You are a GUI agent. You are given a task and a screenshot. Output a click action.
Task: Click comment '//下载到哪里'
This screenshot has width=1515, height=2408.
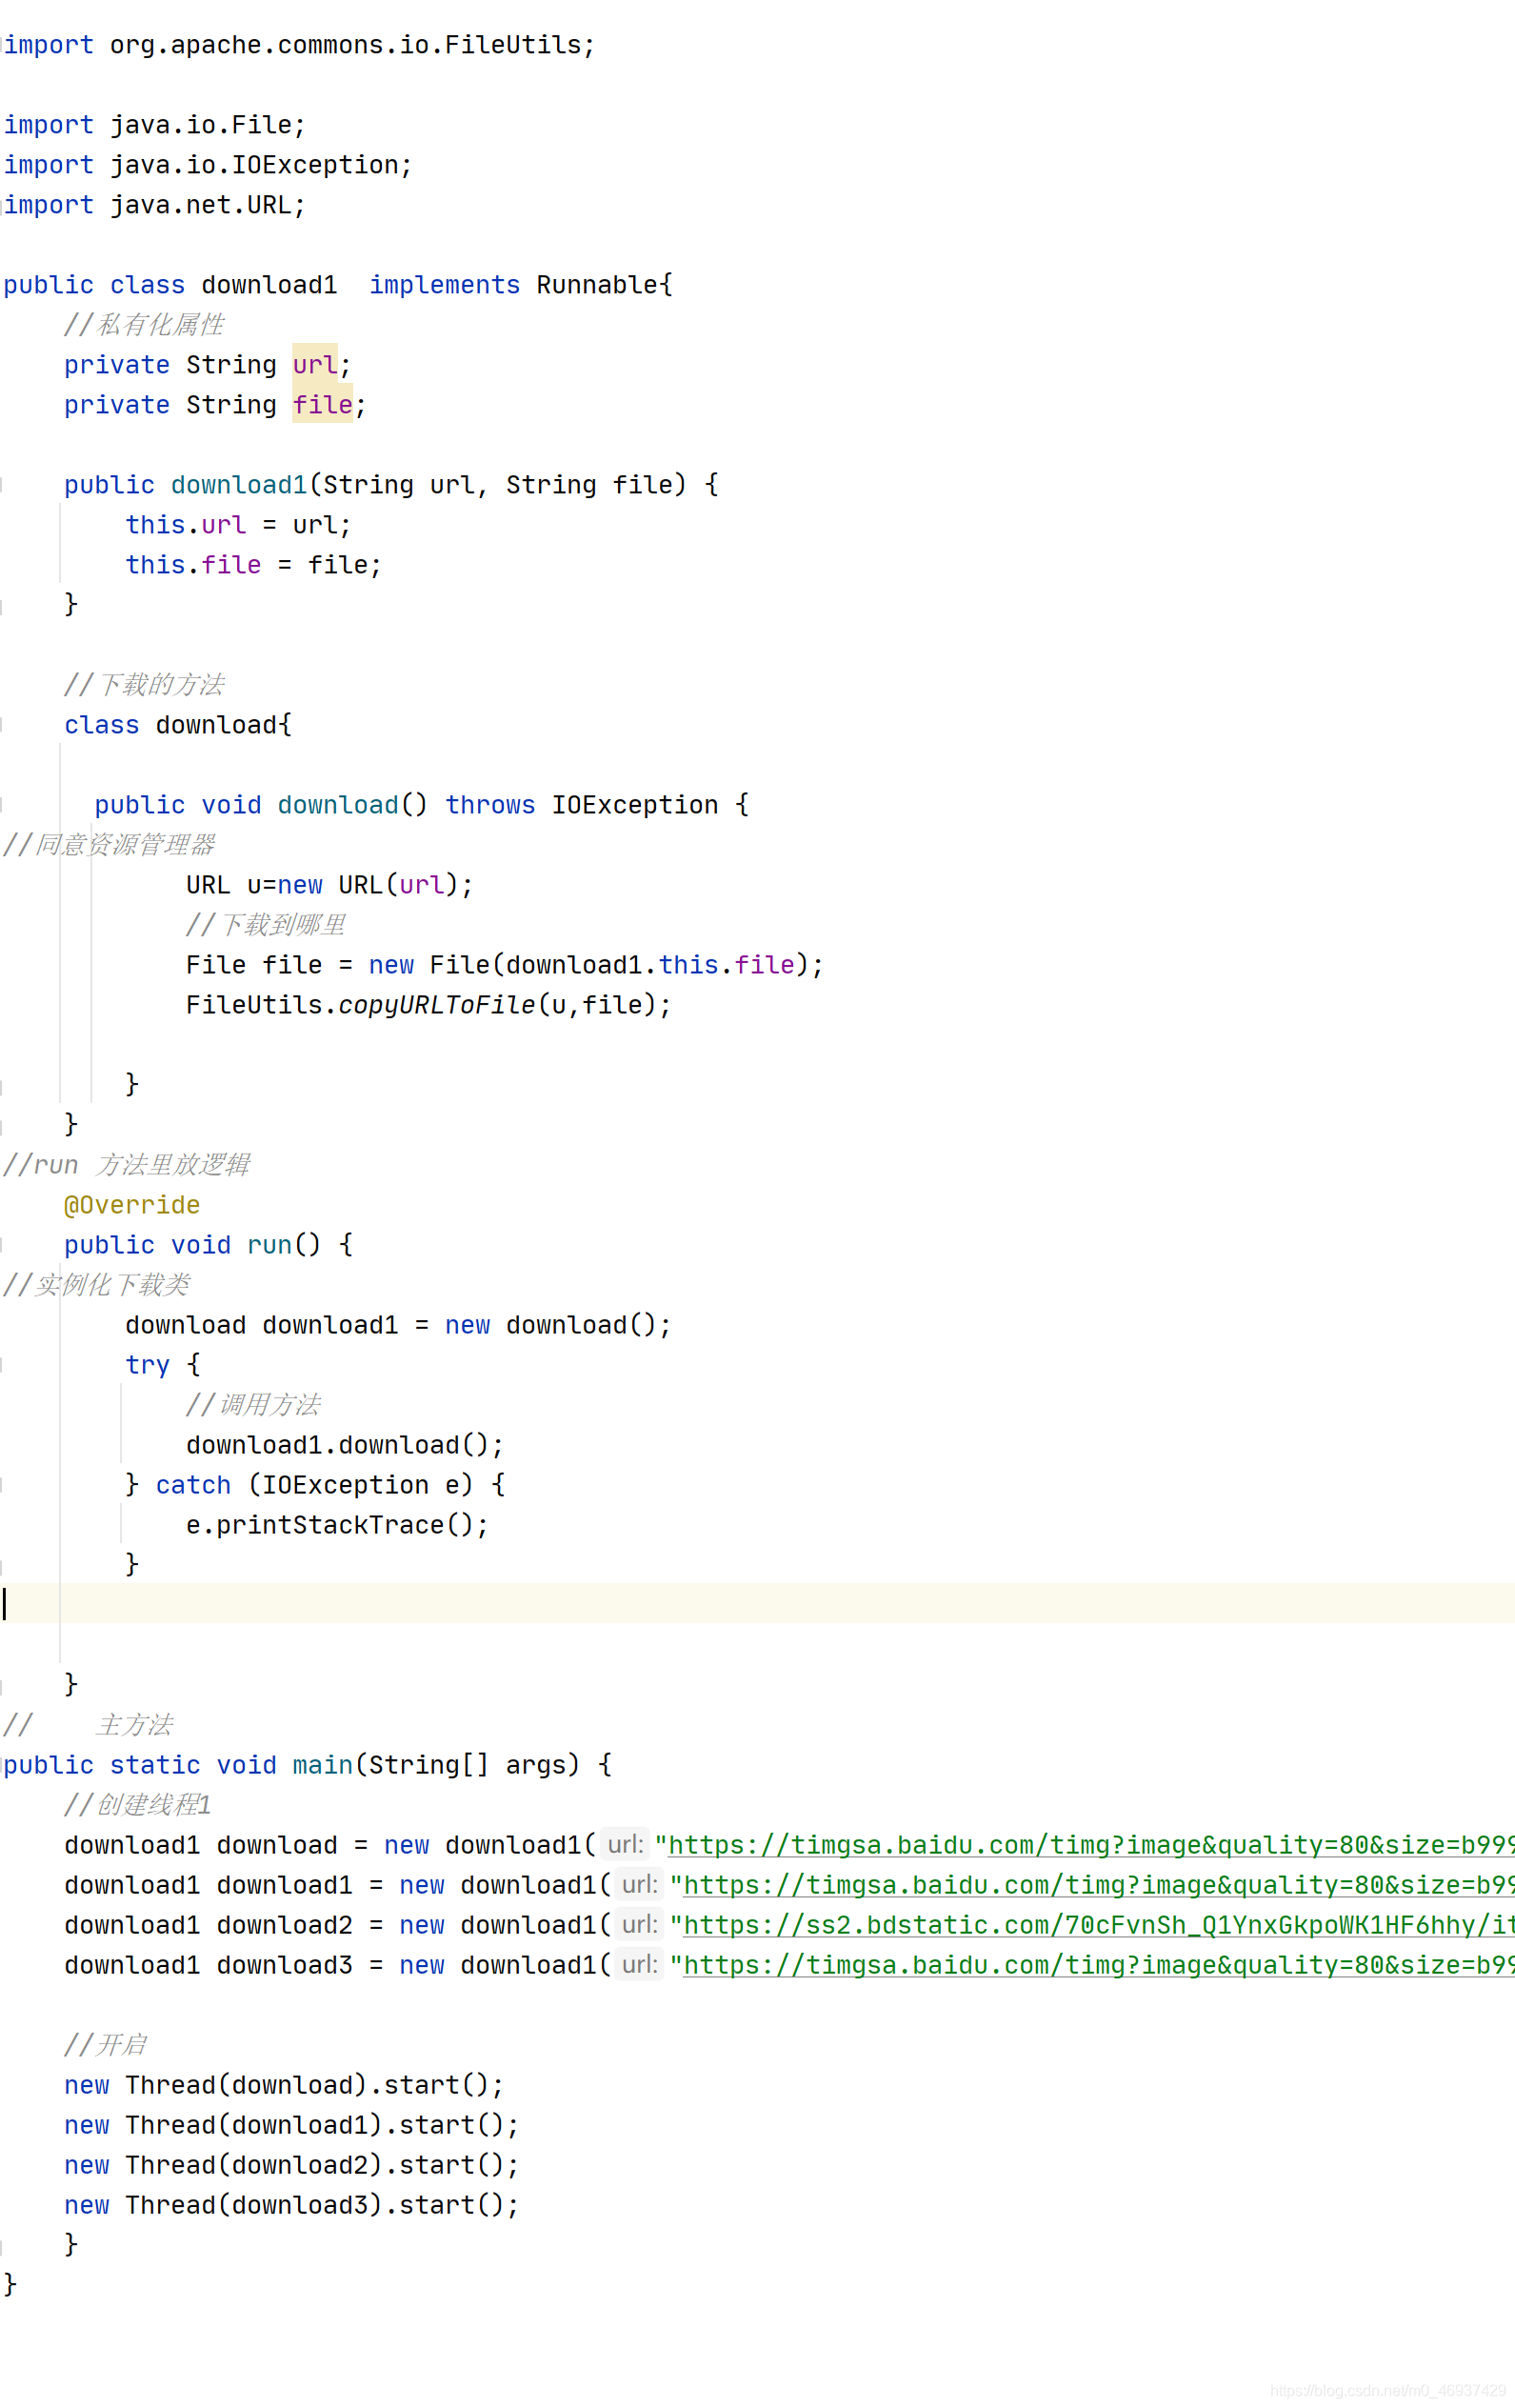[266, 925]
